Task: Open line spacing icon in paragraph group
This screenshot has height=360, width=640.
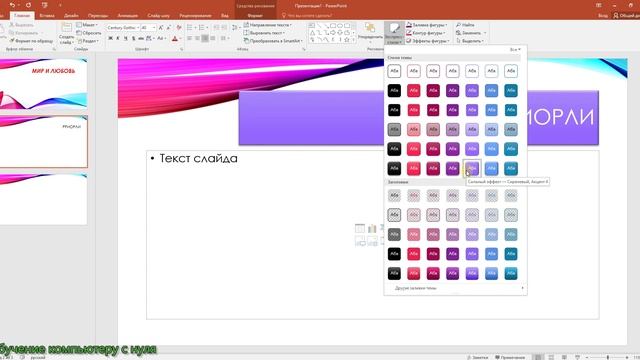Action: click(235, 27)
